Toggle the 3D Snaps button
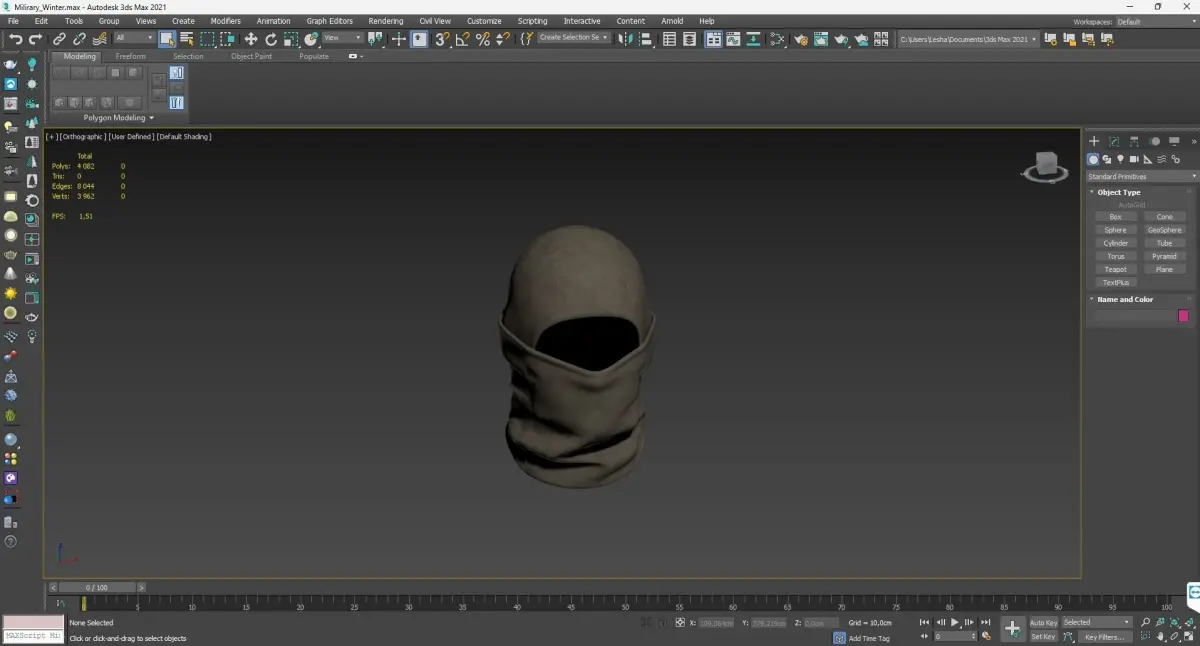 441,39
